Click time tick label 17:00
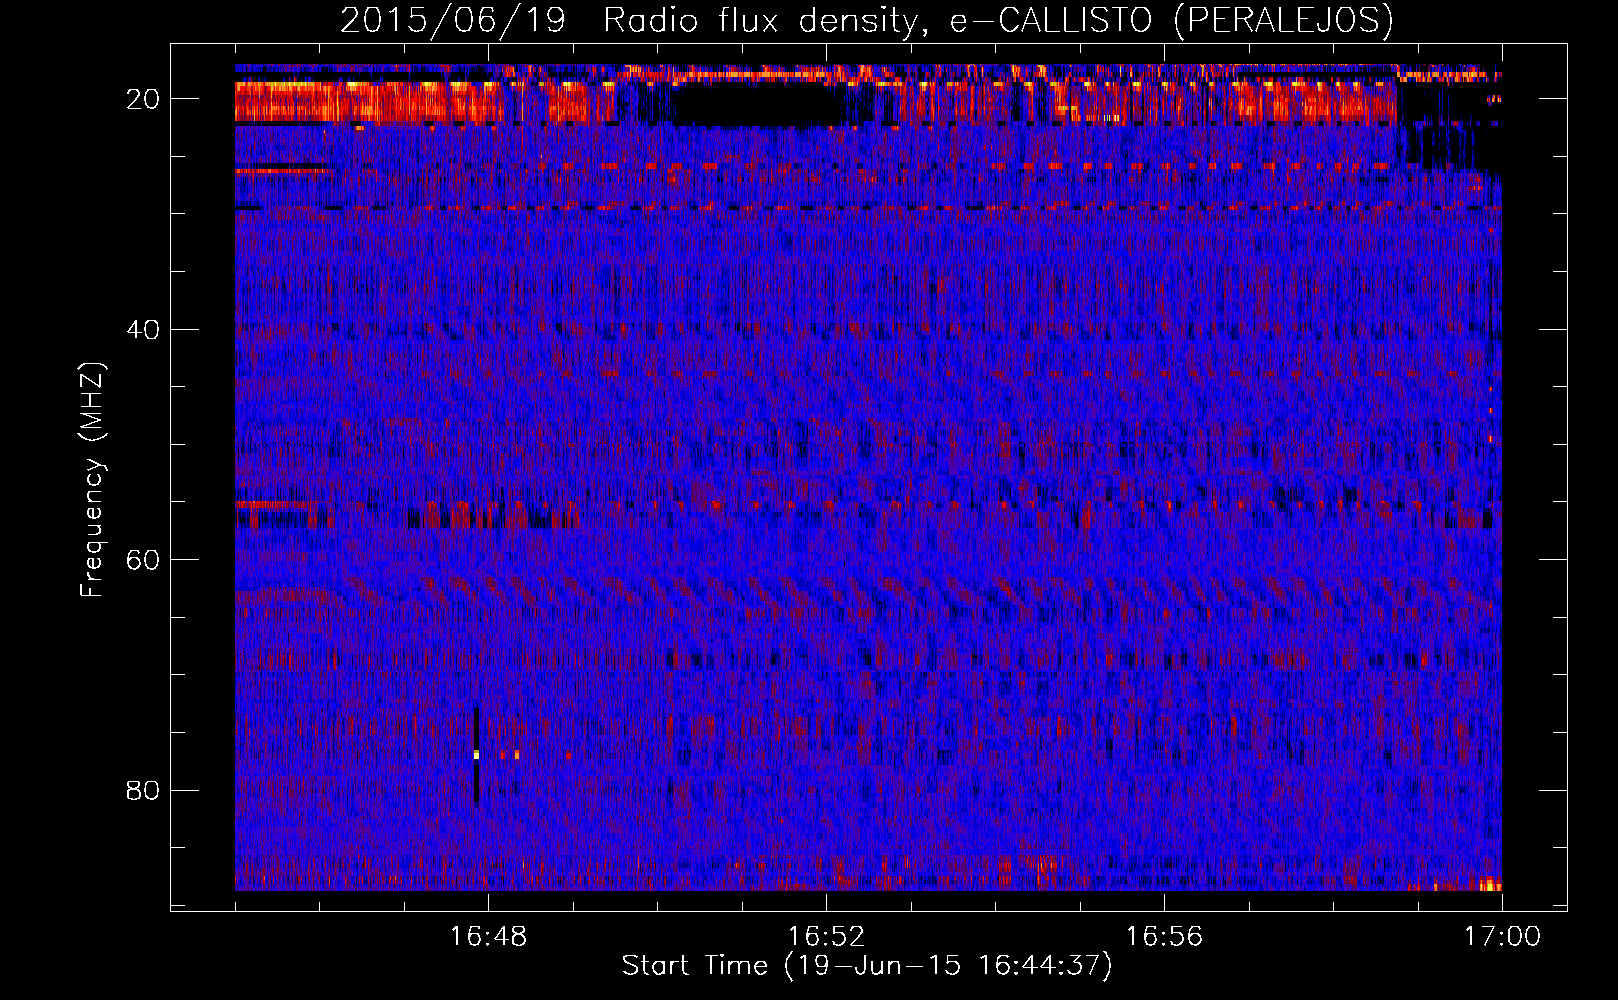Screen dimensions: 1618x1000 click(1502, 936)
